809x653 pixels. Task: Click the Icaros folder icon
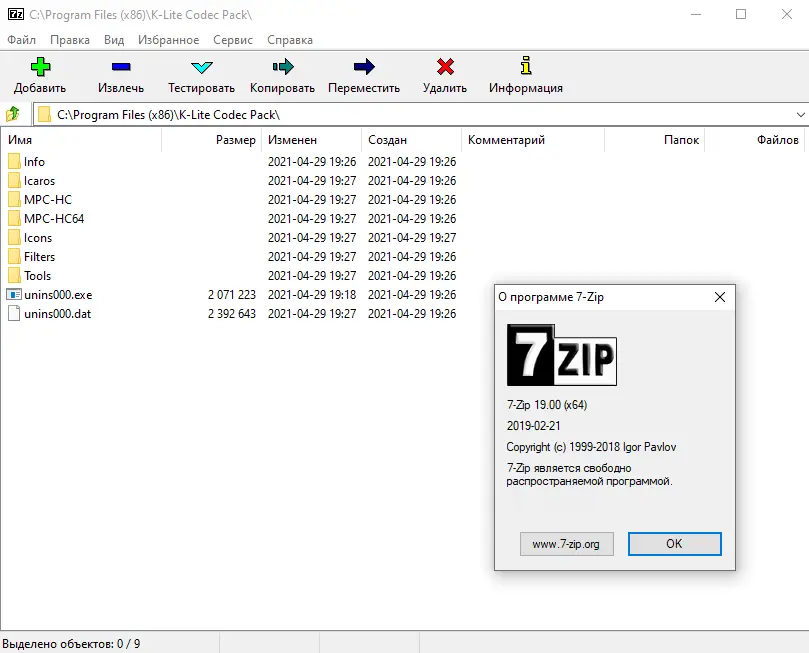14,181
